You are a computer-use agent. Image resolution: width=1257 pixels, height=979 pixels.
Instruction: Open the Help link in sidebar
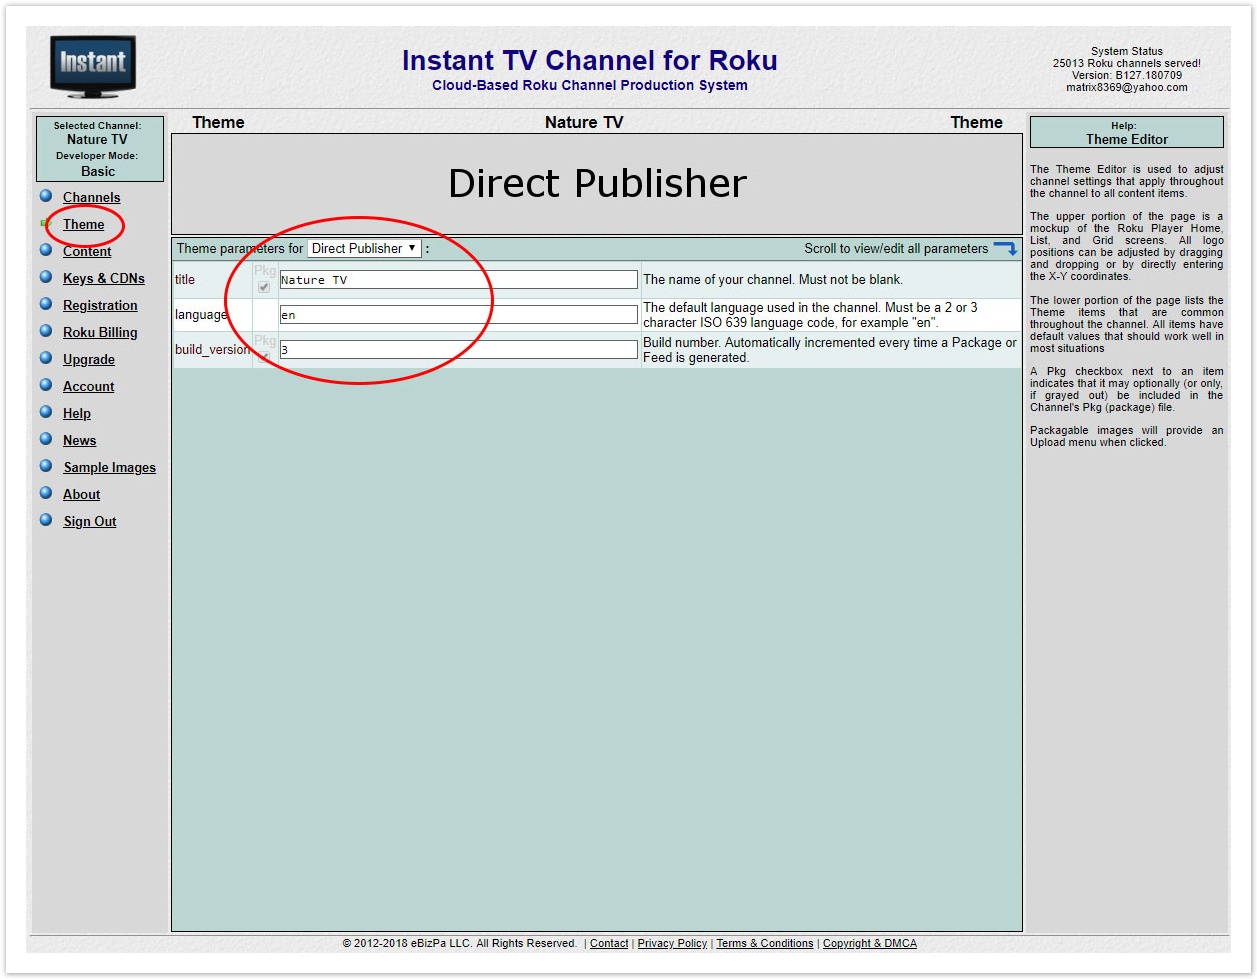pos(77,413)
